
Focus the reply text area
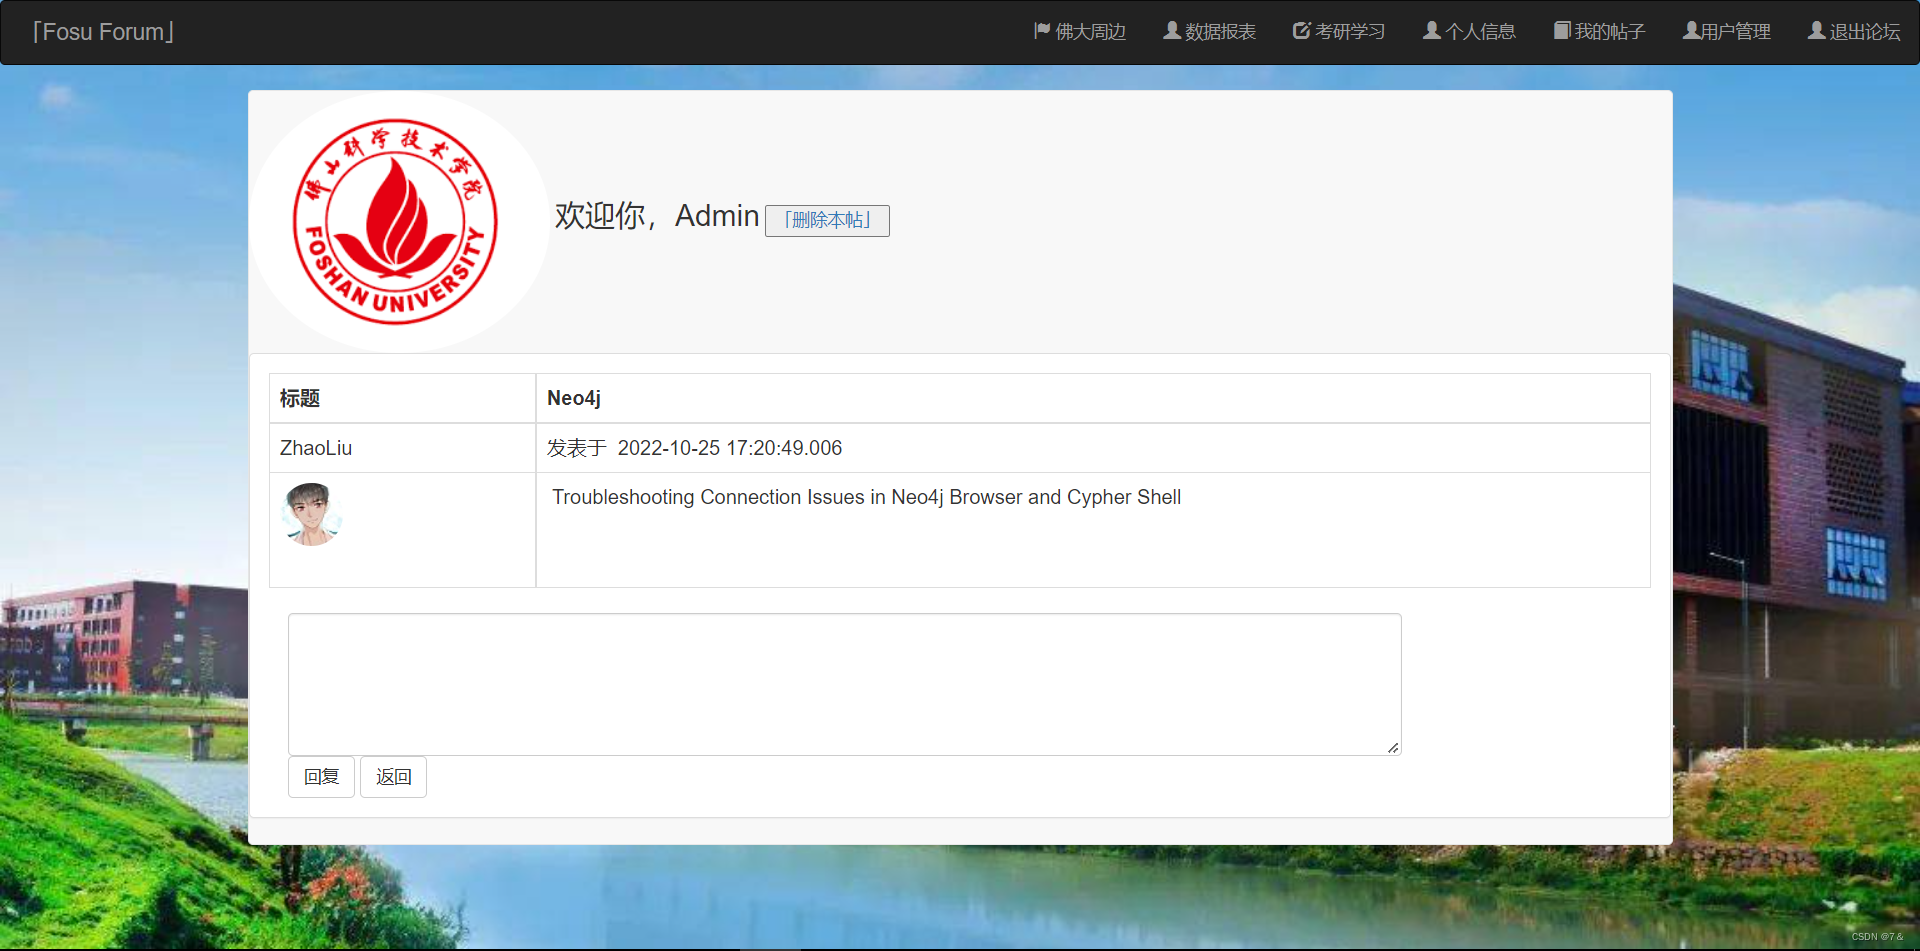[x=845, y=684]
